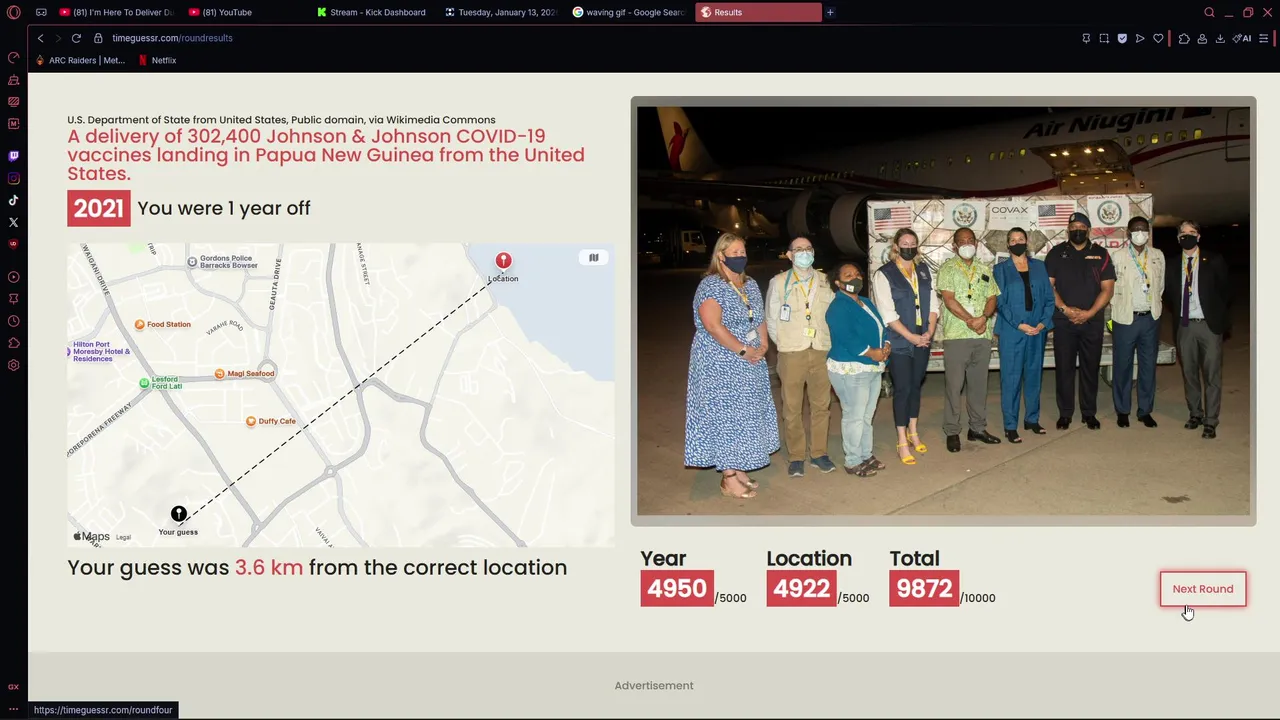Click the GX Control speedometer sidebar icon
Screen dimensions: 1280x720
pyautogui.click(x=14, y=57)
